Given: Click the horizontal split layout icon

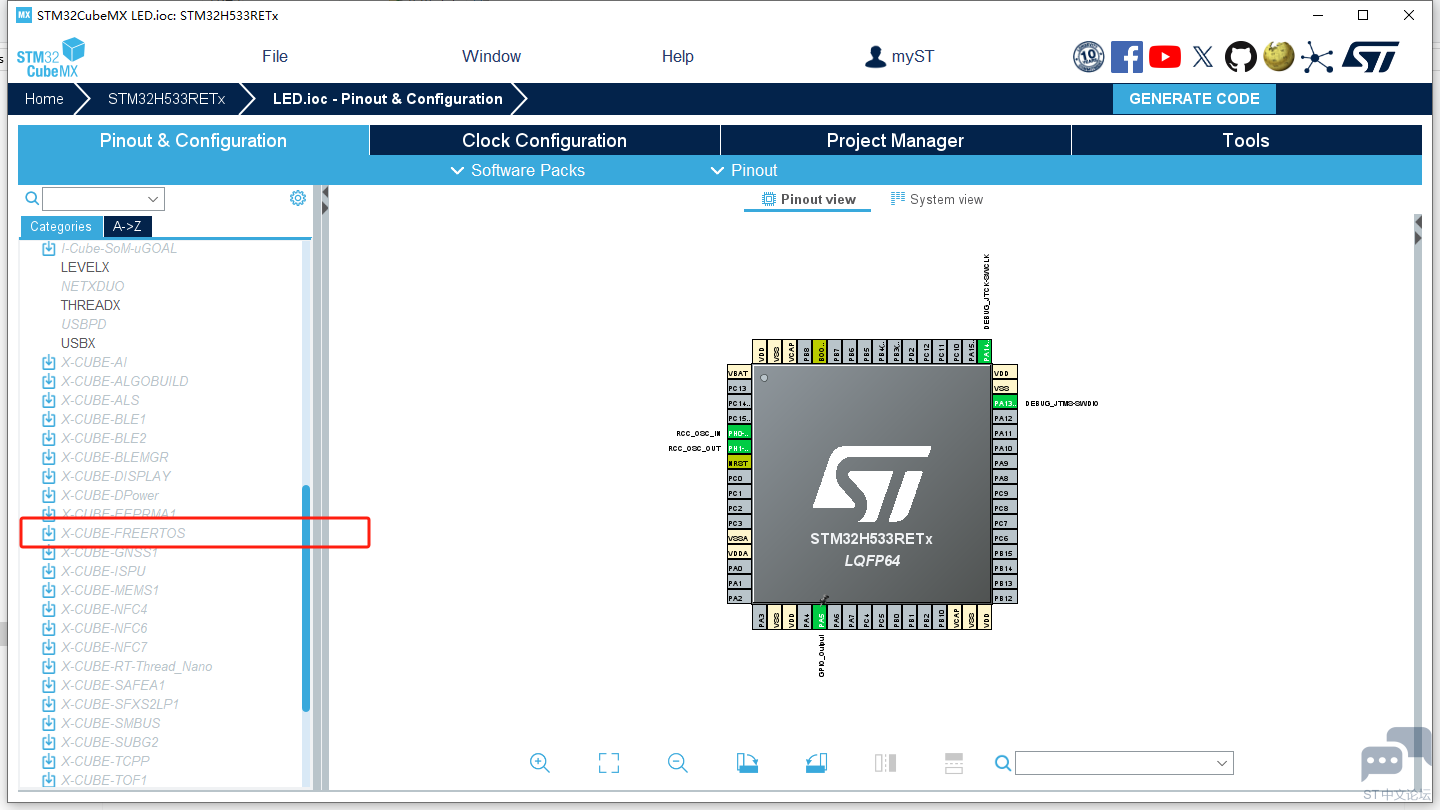Looking at the screenshot, I should click(x=954, y=763).
